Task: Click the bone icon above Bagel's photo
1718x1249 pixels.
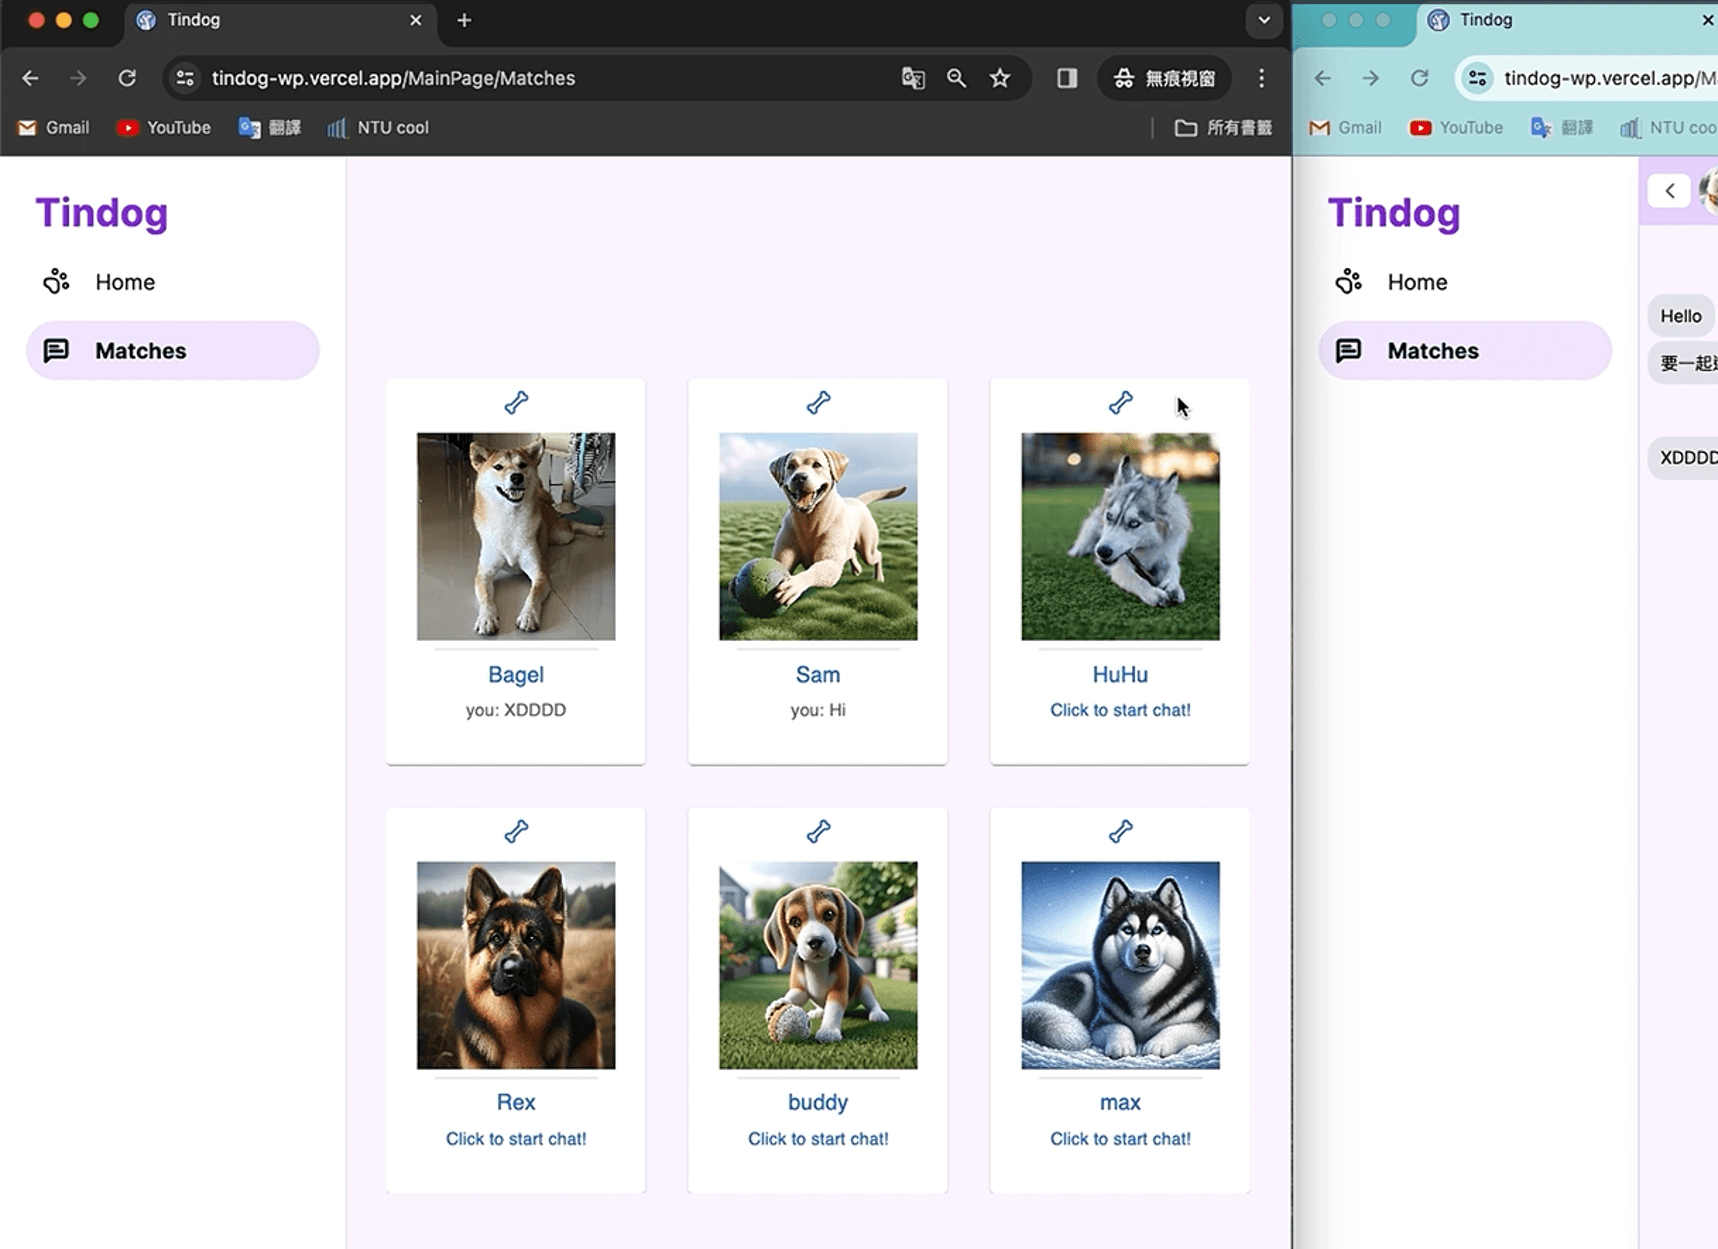Action: [516, 403]
